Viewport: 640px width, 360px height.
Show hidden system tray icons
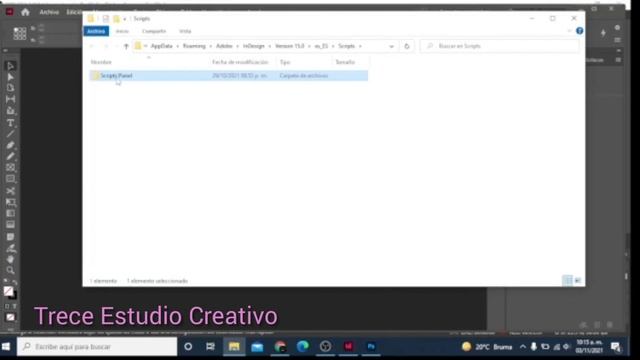click(x=523, y=347)
